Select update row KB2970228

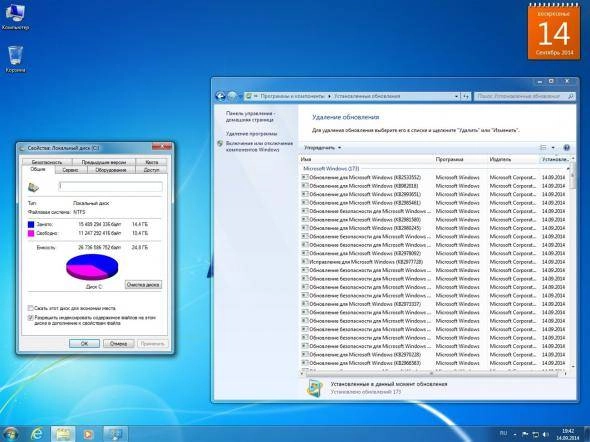tap(435, 354)
